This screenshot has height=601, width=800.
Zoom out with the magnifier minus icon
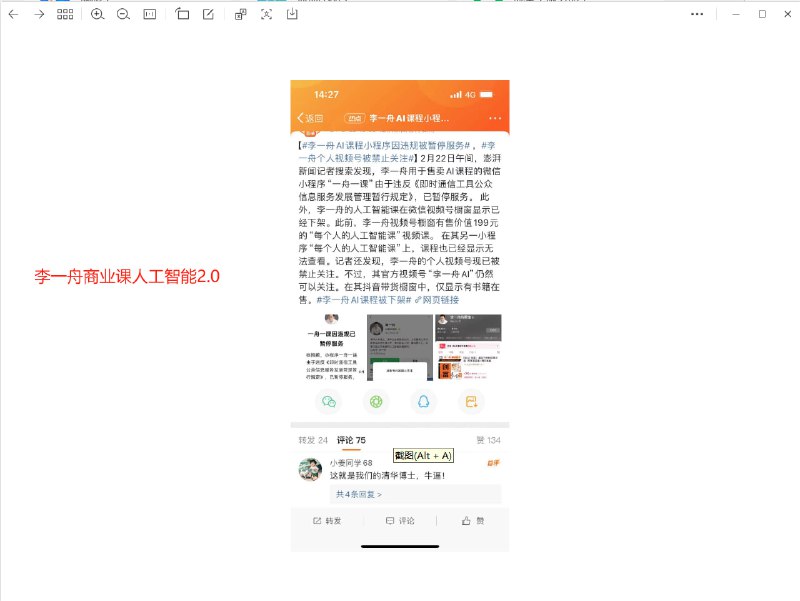[124, 15]
